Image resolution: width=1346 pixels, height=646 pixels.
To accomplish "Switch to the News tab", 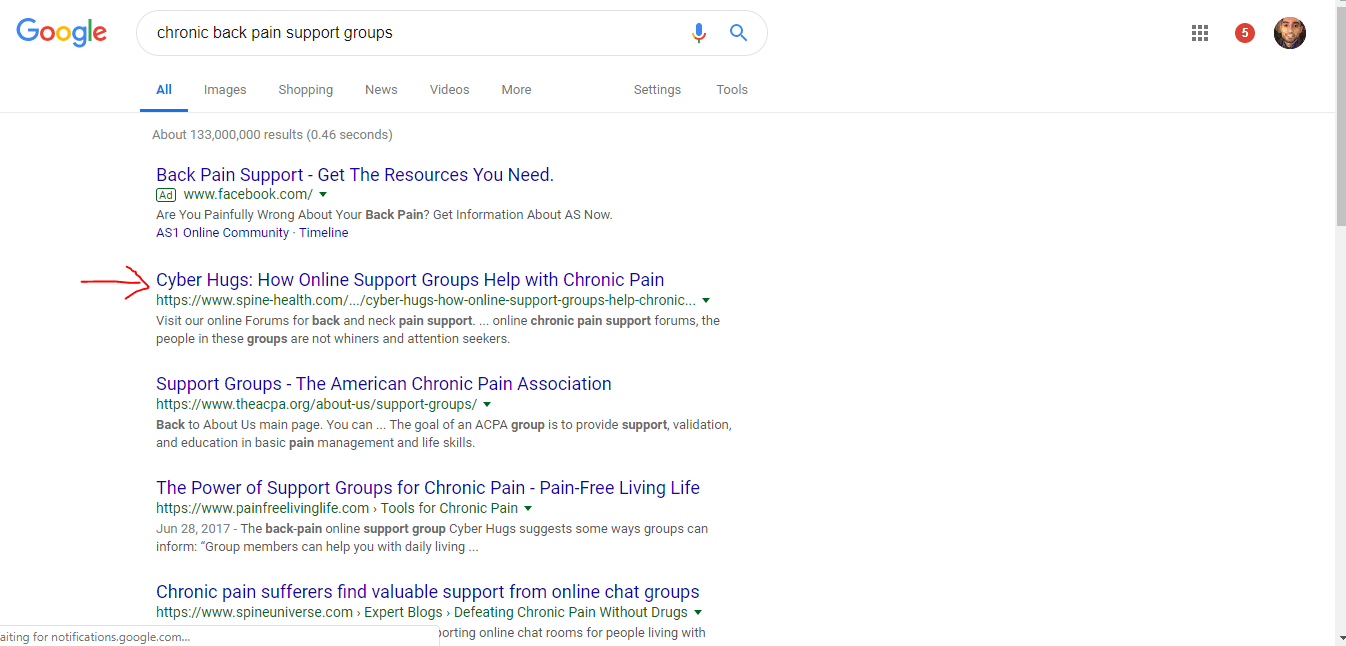I will [x=381, y=90].
